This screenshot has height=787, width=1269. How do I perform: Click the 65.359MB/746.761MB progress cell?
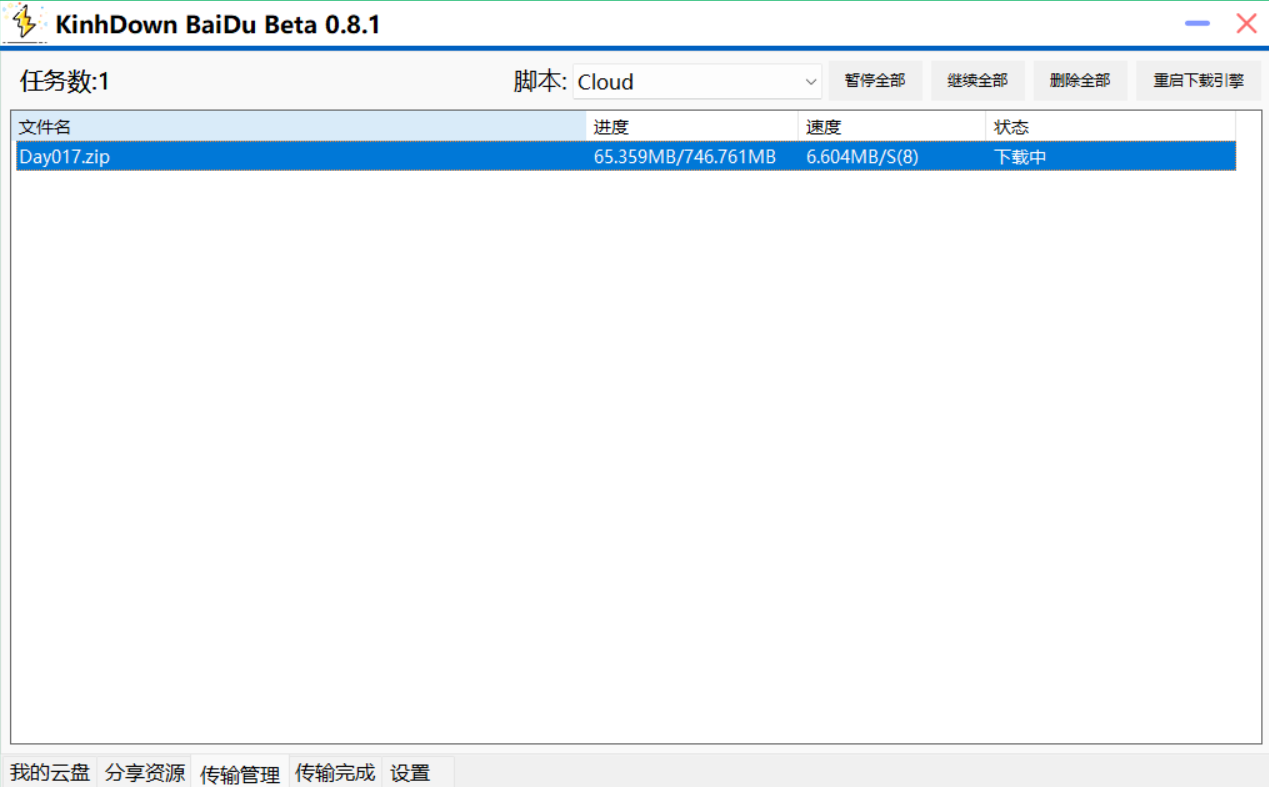(685, 156)
